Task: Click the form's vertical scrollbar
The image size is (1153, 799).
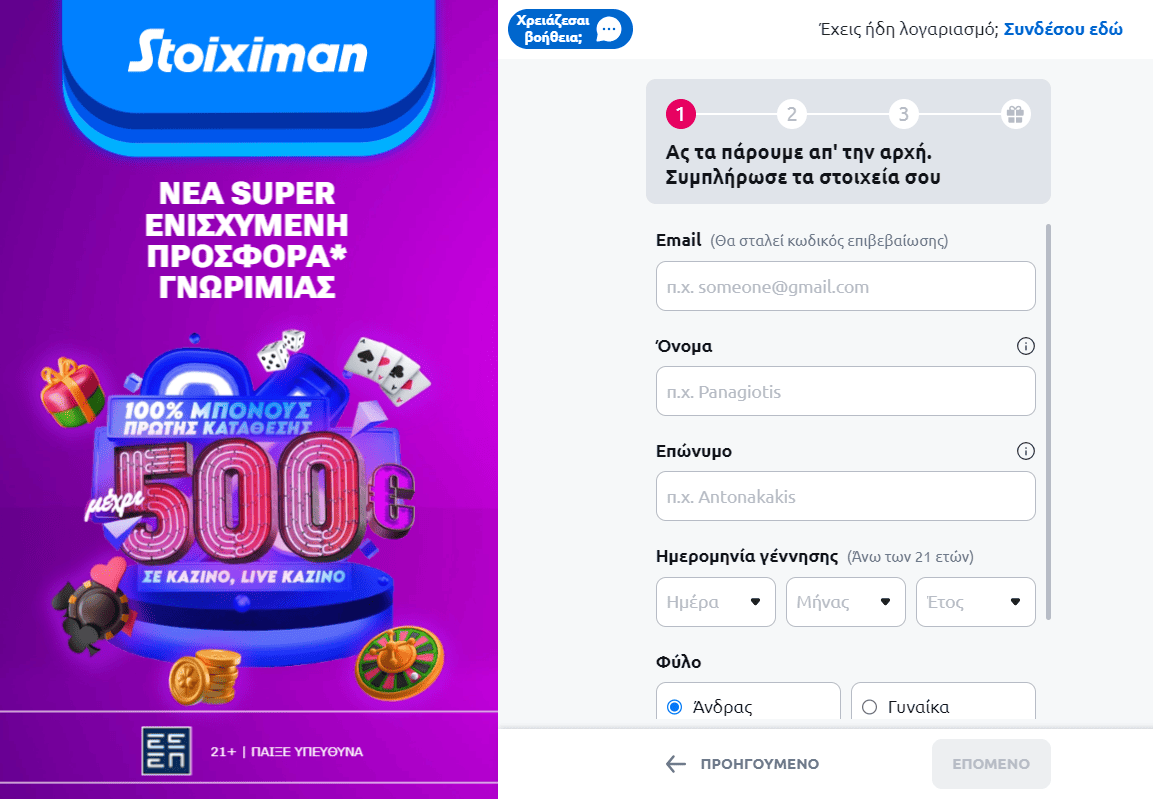Action: (1048, 420)
